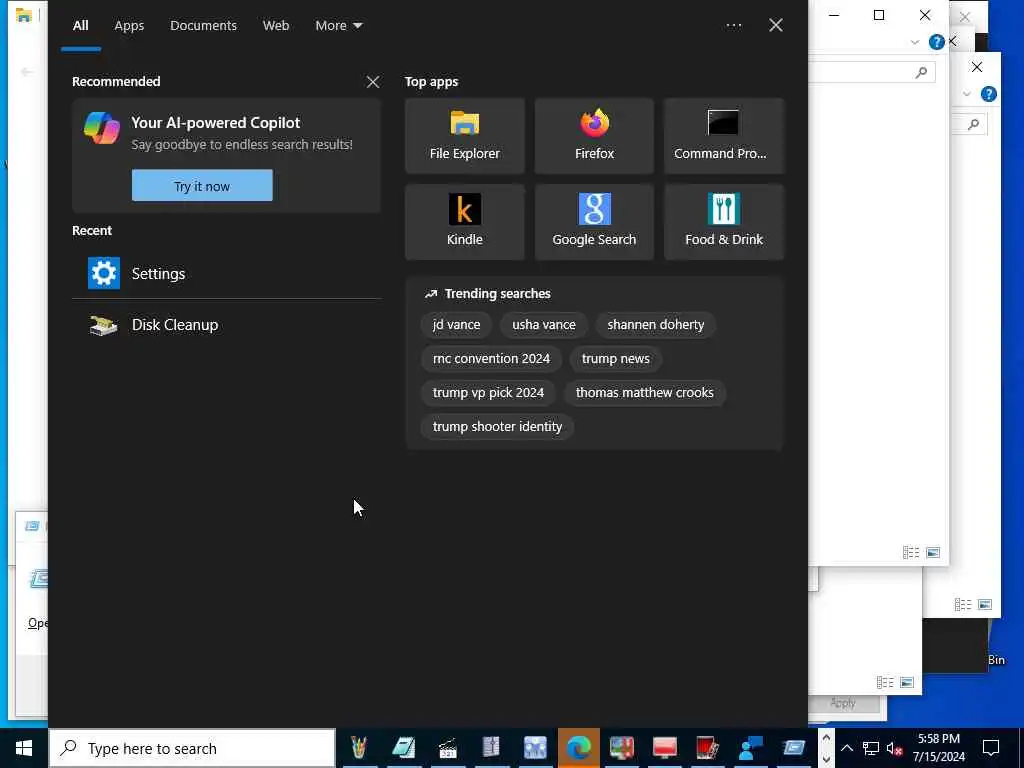
Task: Click the Microsoft Edge taskbar icon
Action: point(579,748)
